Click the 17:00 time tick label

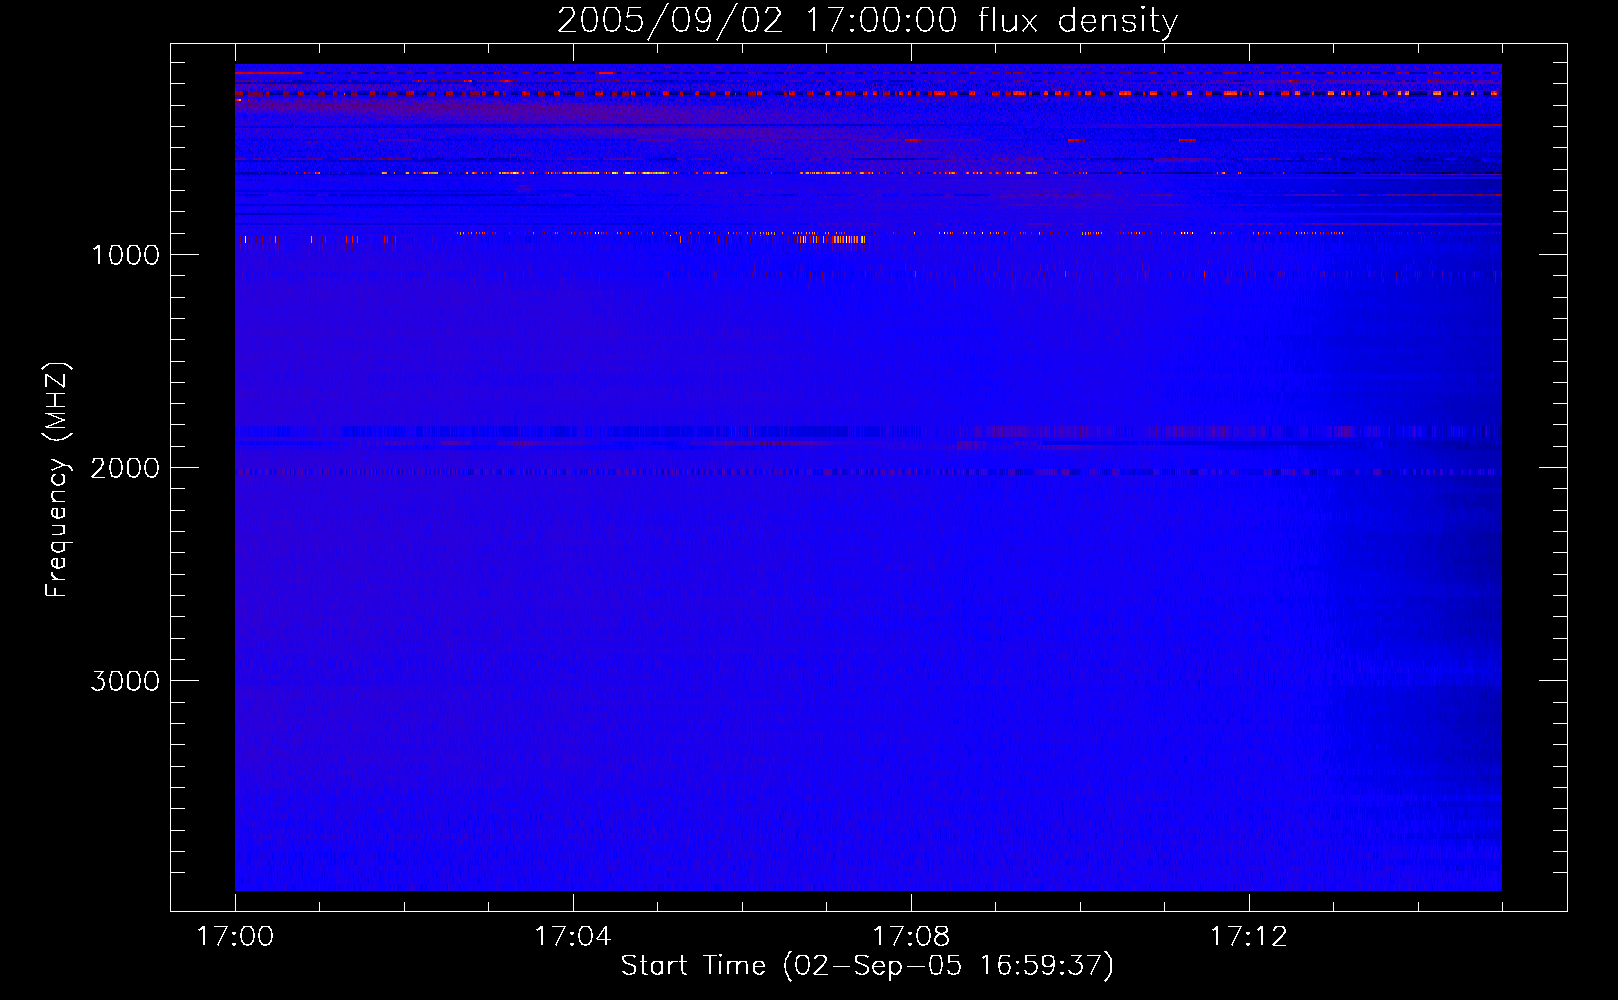pyautogui.click(x=235, y=937)
